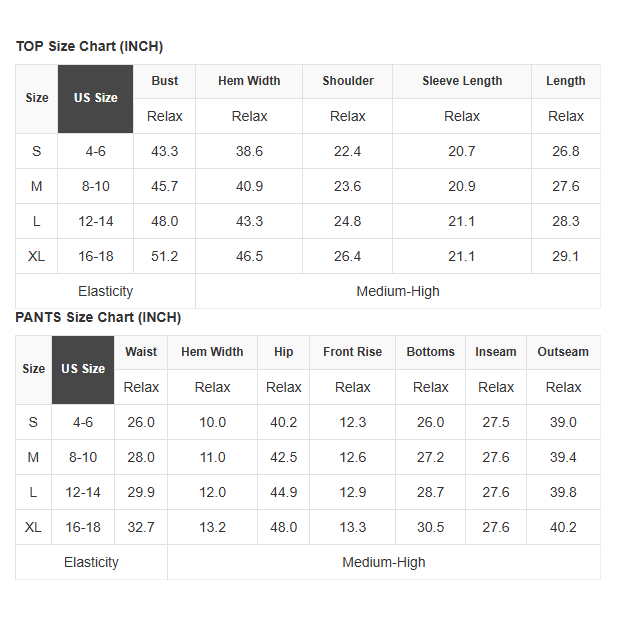Select dark US Size header in TOP chart
Viewport: 625px width, 625px height.
[96, 98]
